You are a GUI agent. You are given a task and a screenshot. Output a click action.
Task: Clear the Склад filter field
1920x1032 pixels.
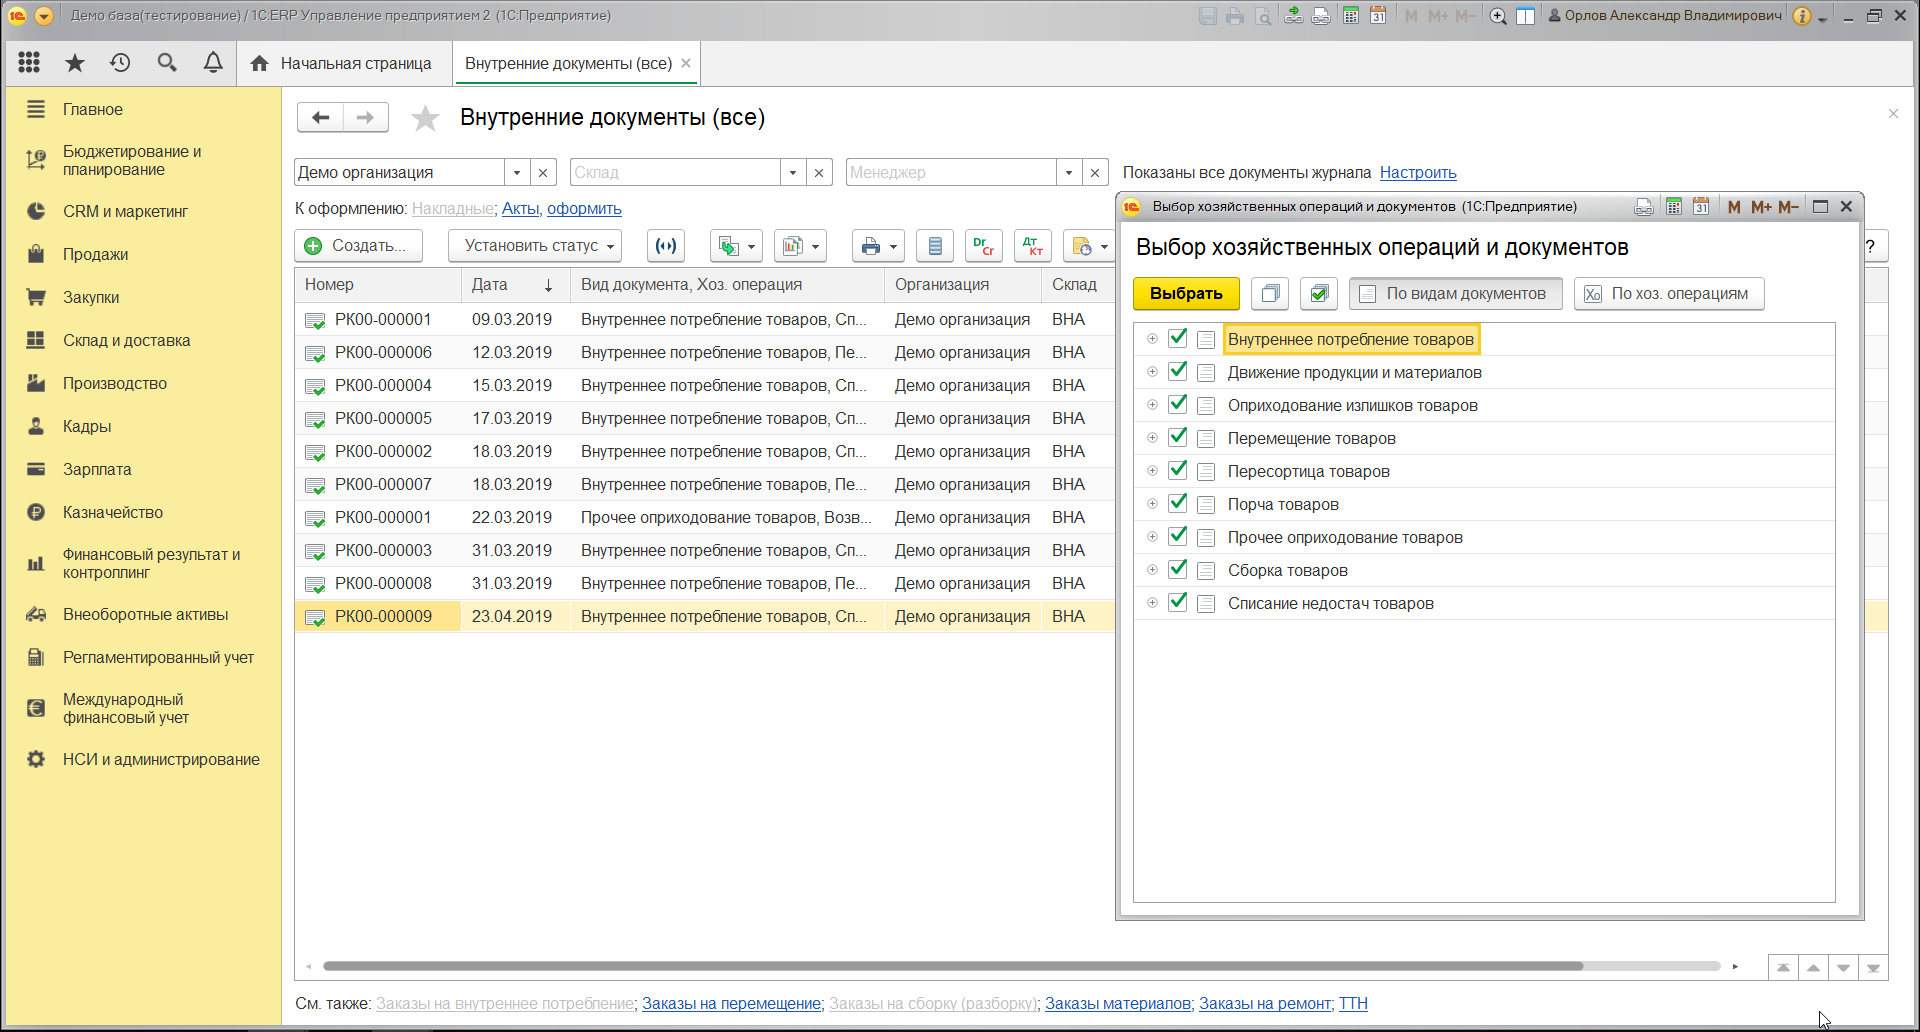click(819, 172)
